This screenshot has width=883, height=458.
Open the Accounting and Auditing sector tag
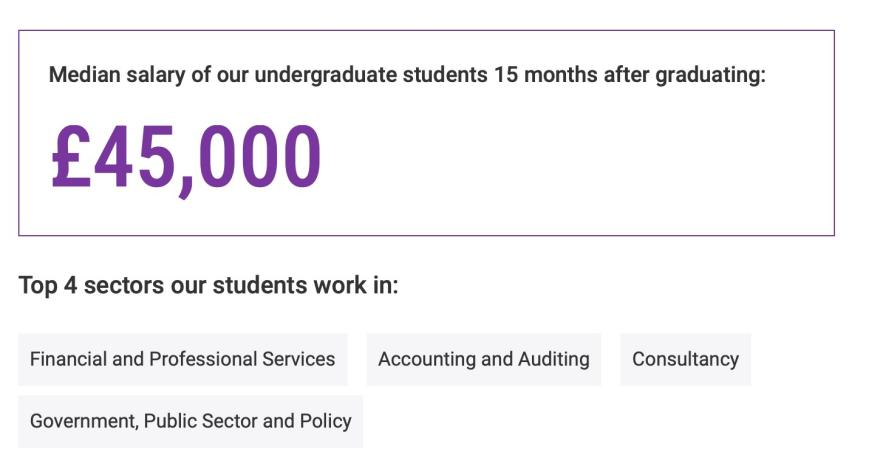[484, 359]
